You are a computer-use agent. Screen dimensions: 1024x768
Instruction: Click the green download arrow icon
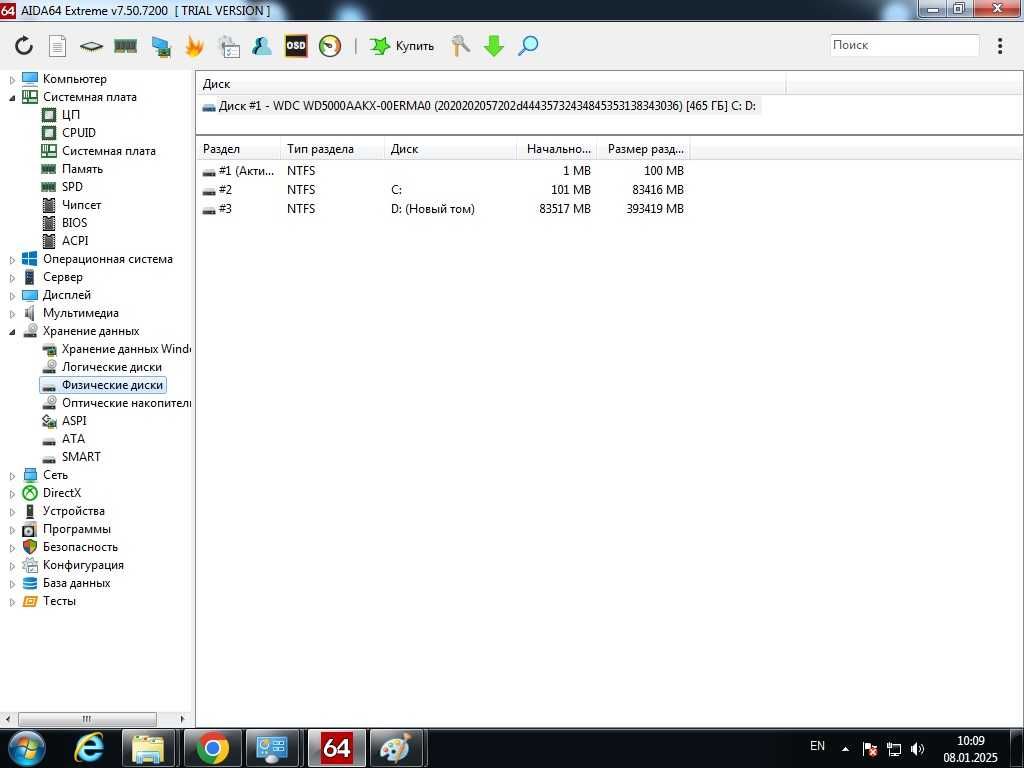click(494, 46)
